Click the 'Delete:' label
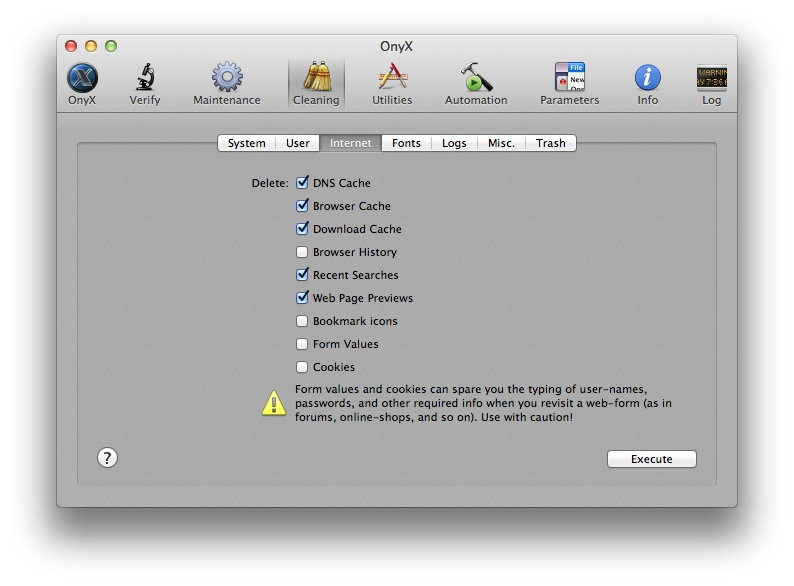 click(270, 183)
